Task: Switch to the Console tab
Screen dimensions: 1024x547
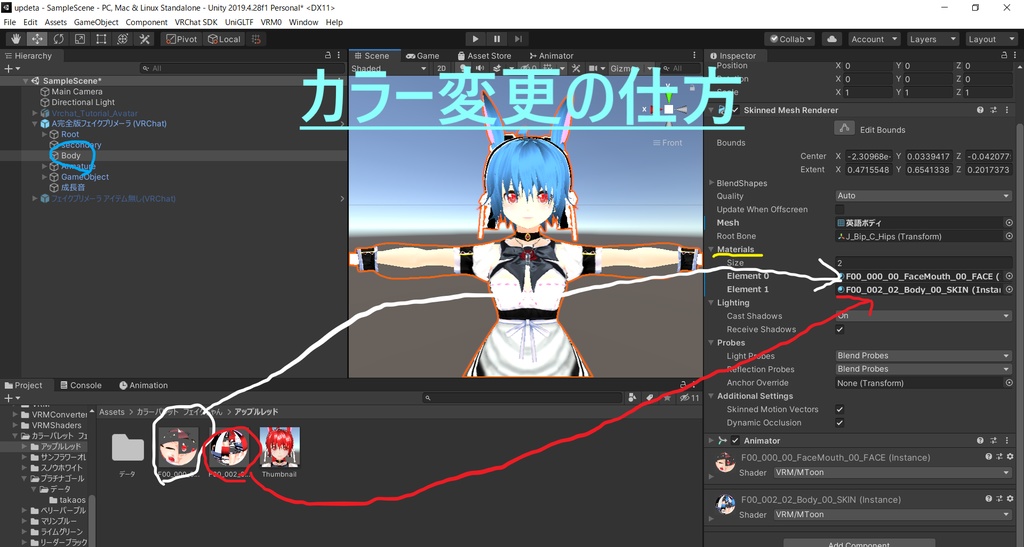Action: pyautogui.click(x=80, y=385)
